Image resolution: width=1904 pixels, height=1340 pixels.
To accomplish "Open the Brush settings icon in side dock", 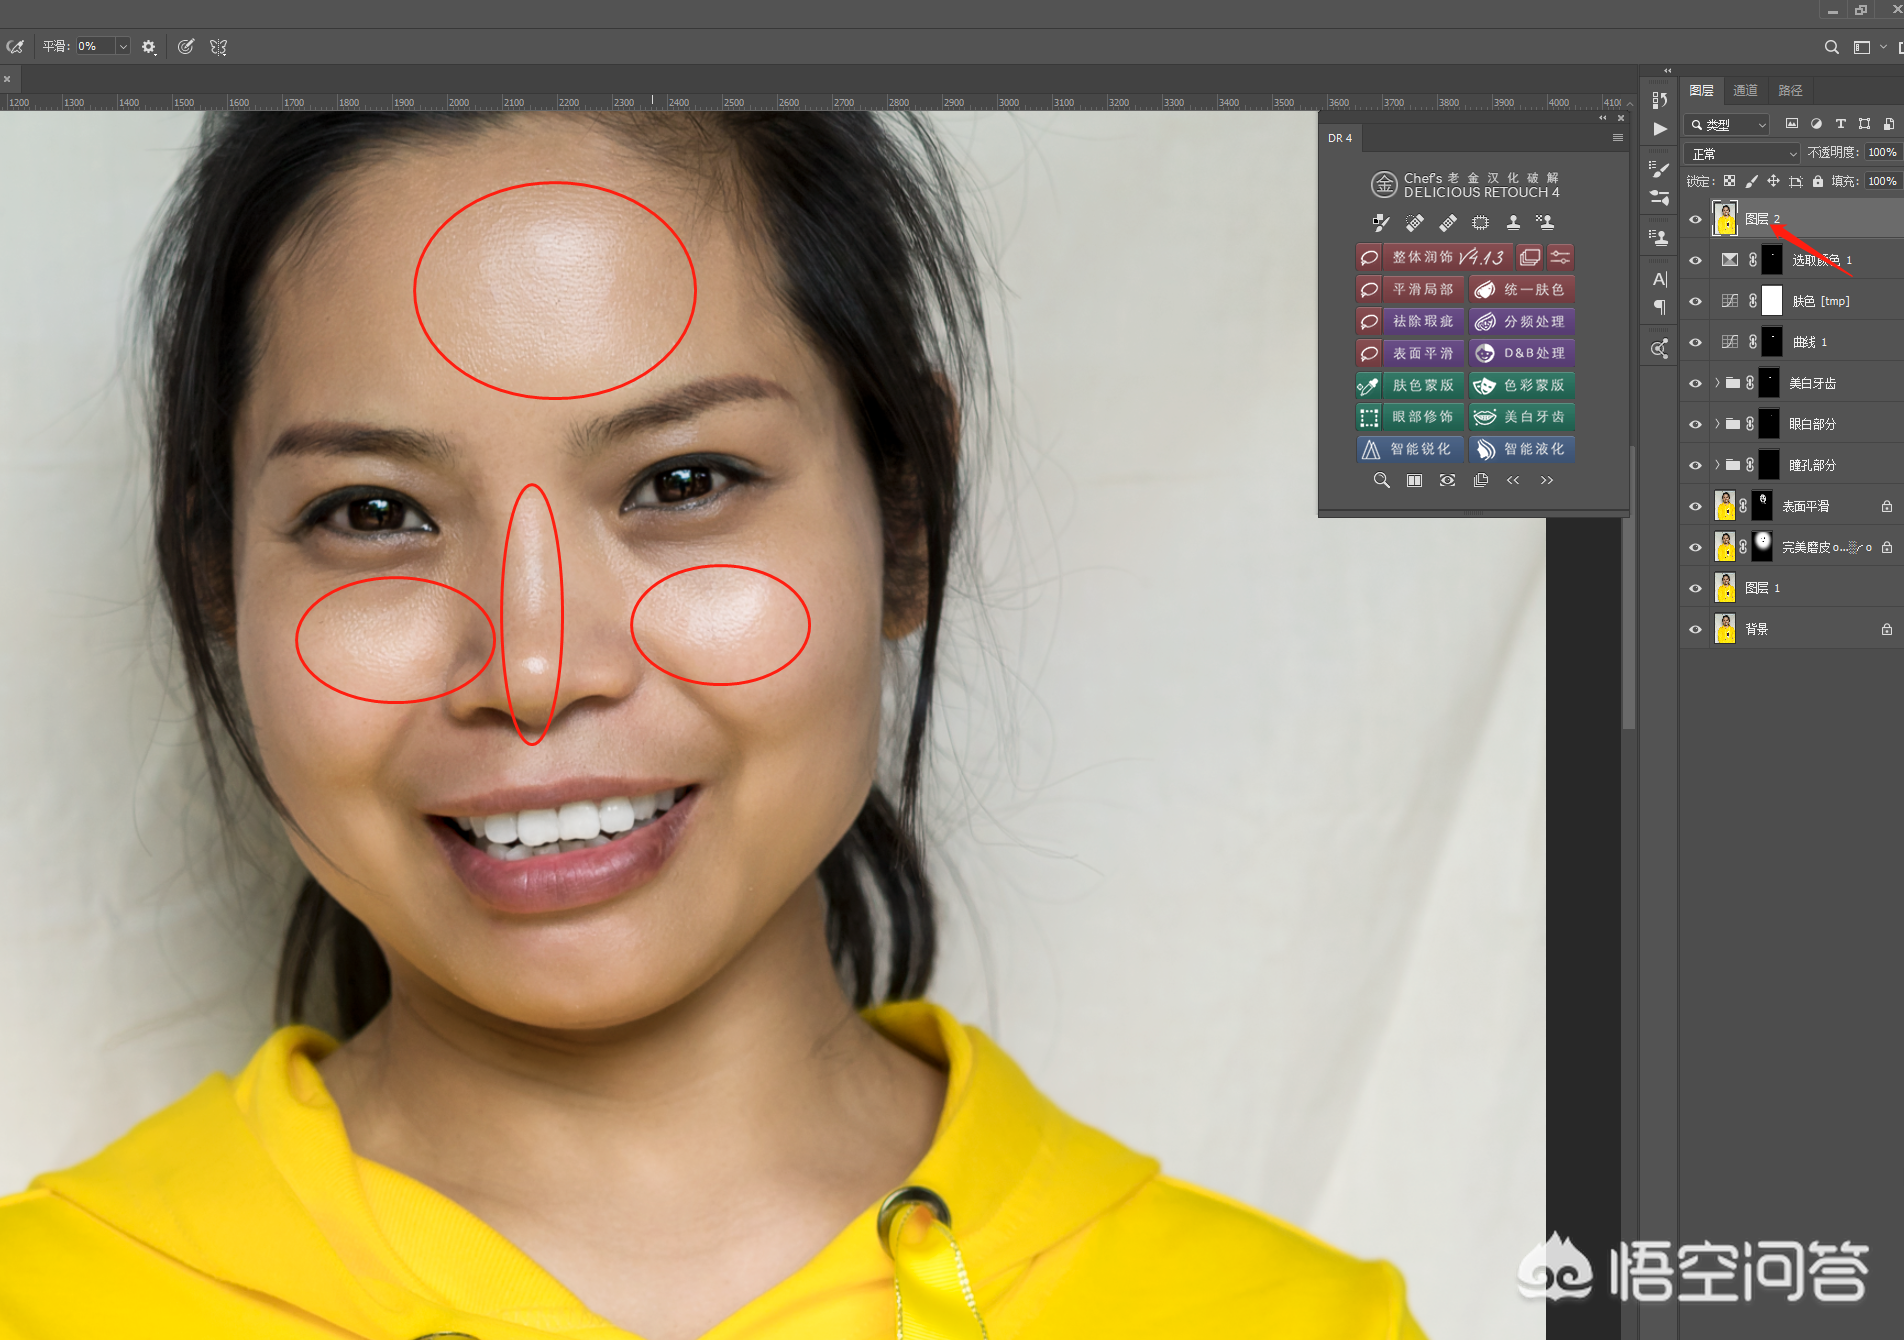I will pos(1660,169).
